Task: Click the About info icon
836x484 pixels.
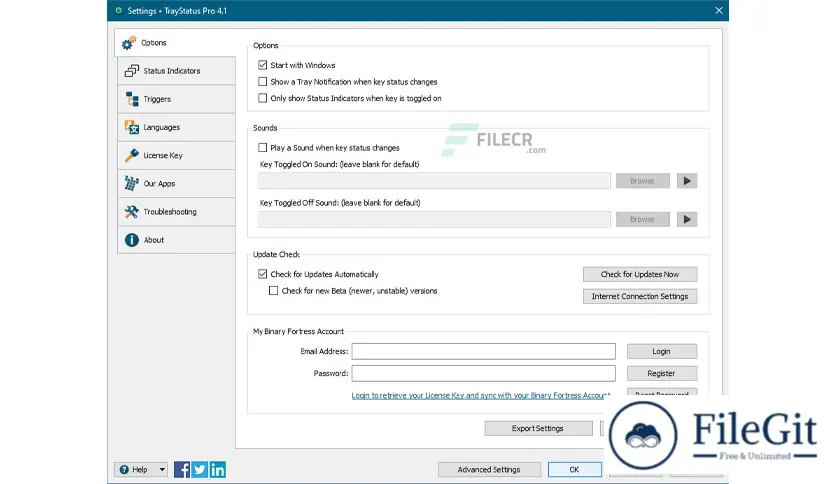Action: [x=131, y=240]
